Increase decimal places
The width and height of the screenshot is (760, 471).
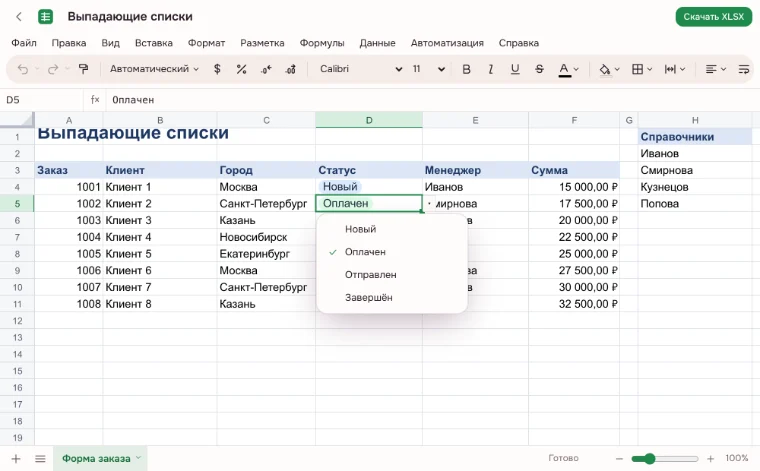click(291, 69)
